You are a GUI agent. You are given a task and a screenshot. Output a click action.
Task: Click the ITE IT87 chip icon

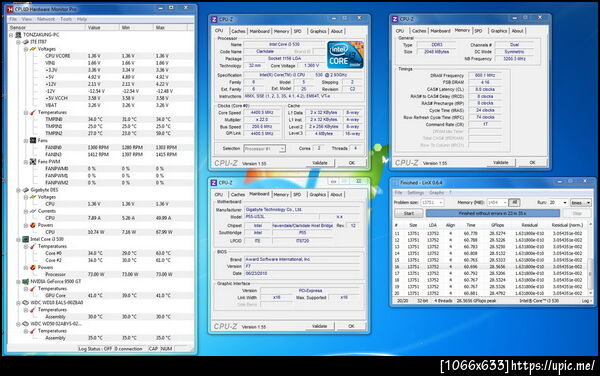[x=26, y=42]
